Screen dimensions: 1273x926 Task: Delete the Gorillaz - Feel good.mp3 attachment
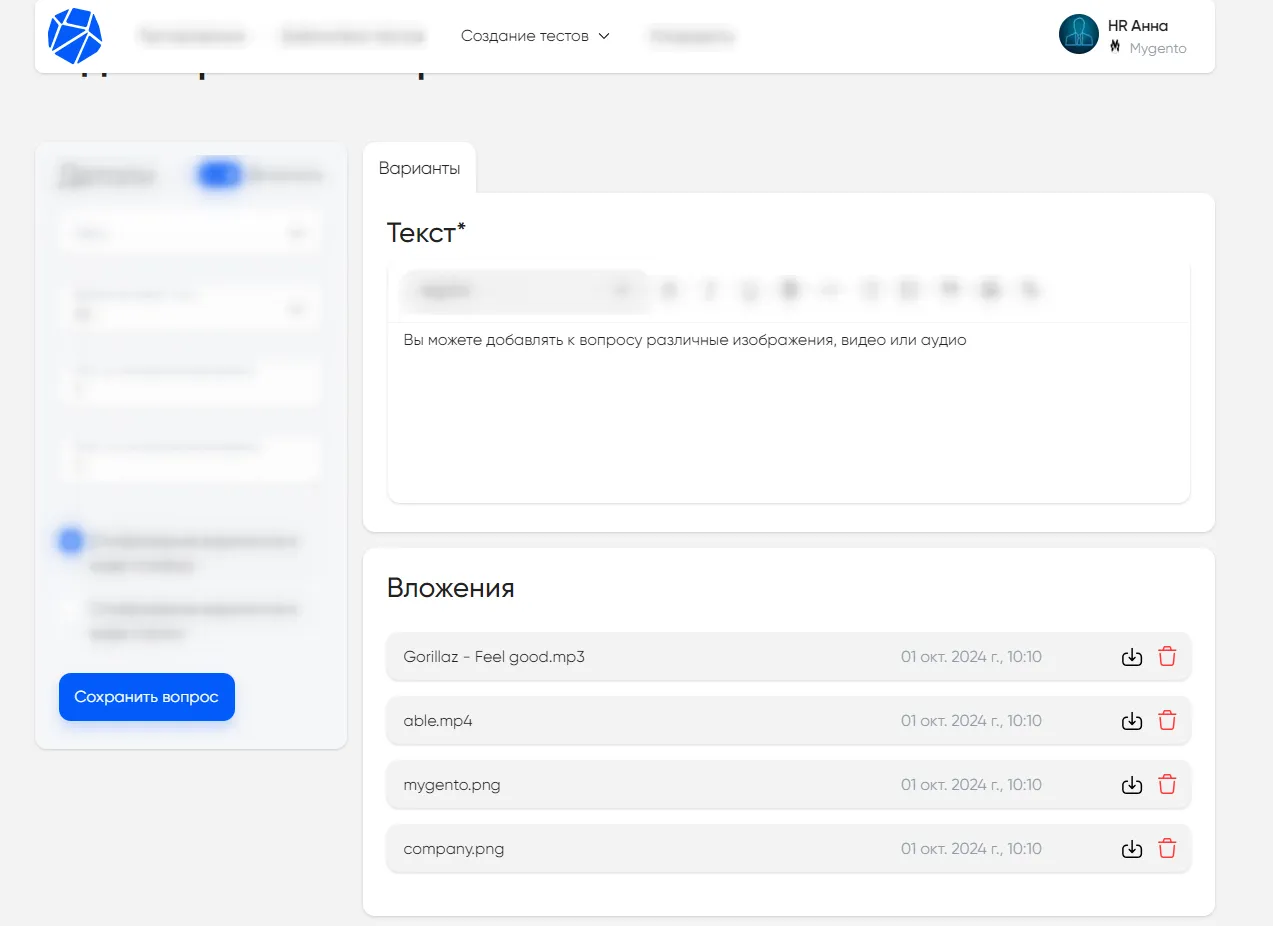click(x=1167, y=657)
